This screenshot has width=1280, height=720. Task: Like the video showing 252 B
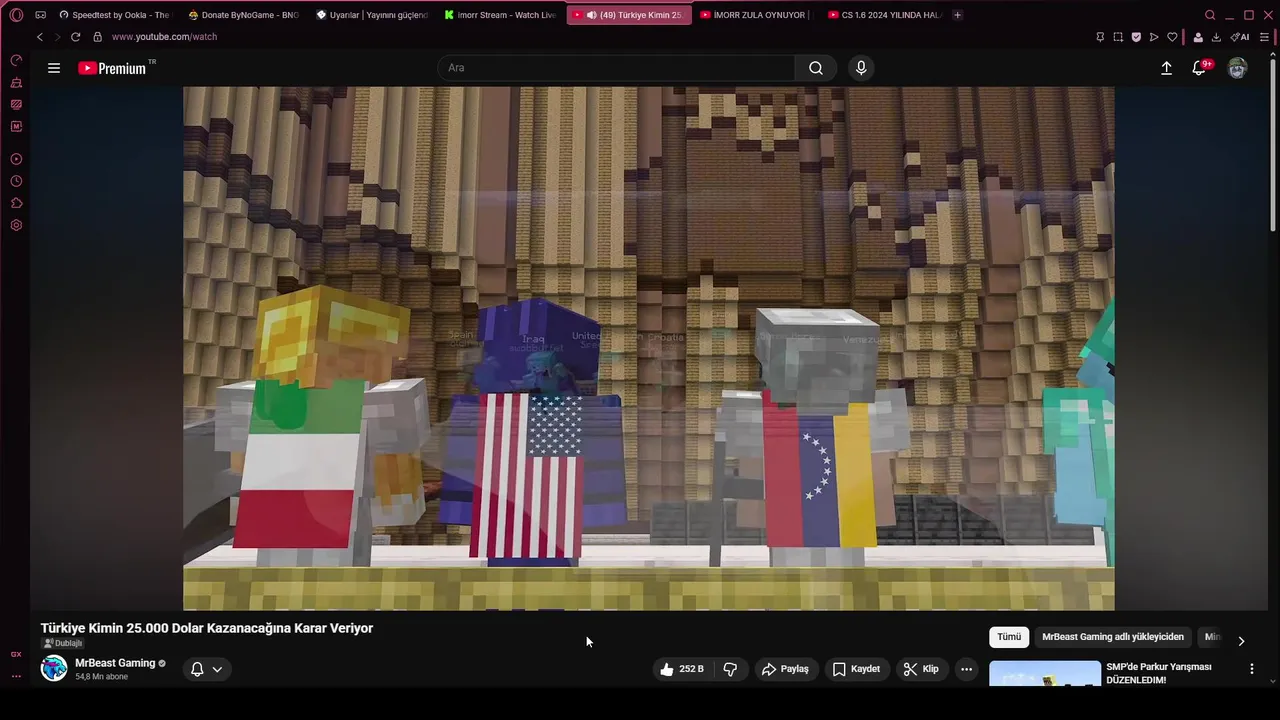pos(682,669)
